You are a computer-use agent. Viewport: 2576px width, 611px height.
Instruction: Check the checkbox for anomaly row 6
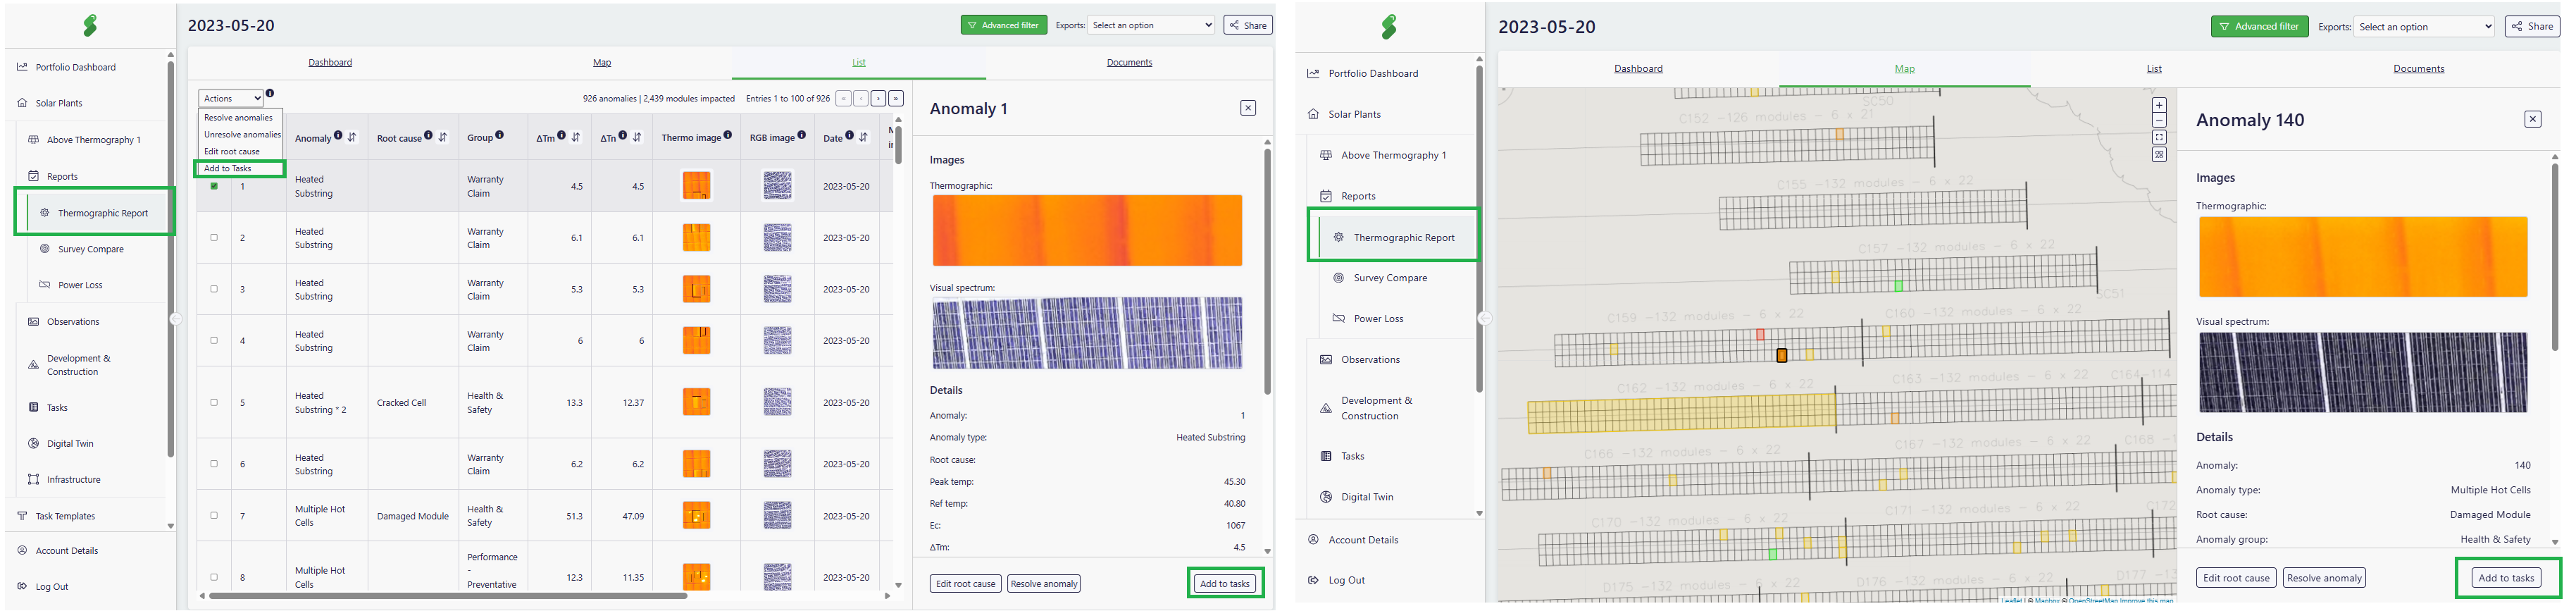(214, 464)
